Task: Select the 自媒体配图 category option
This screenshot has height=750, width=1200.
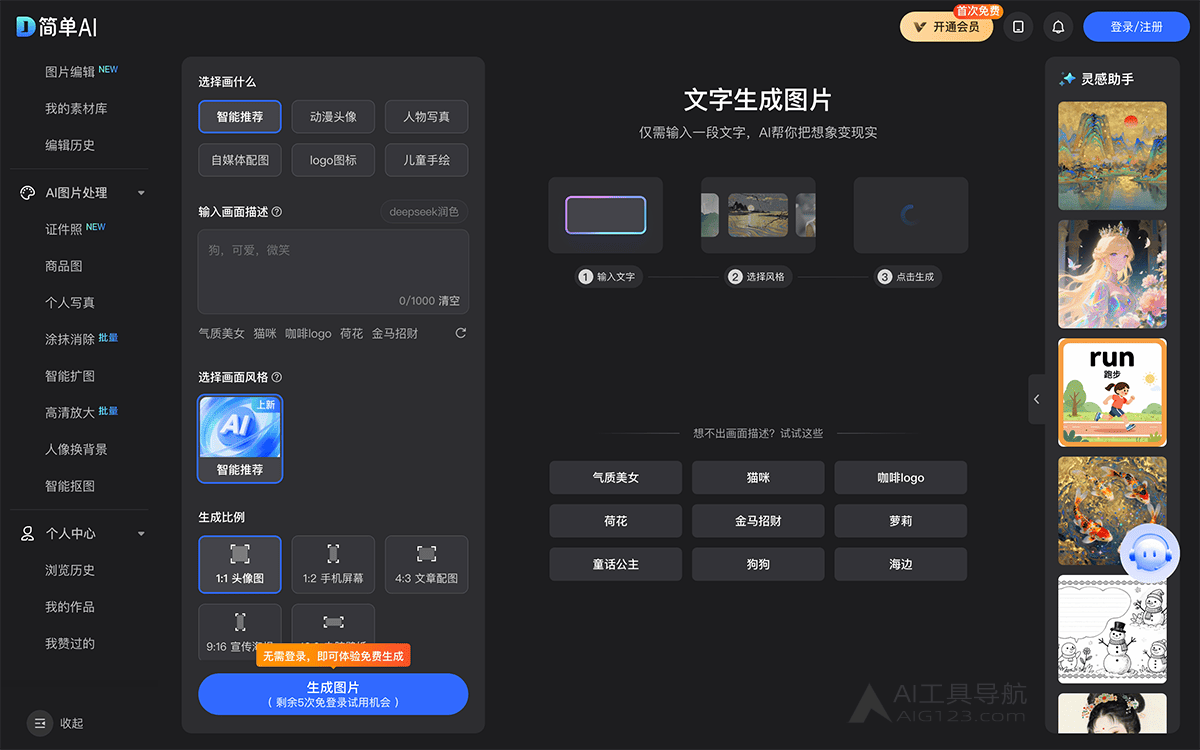Action: [x=240, y=160]
